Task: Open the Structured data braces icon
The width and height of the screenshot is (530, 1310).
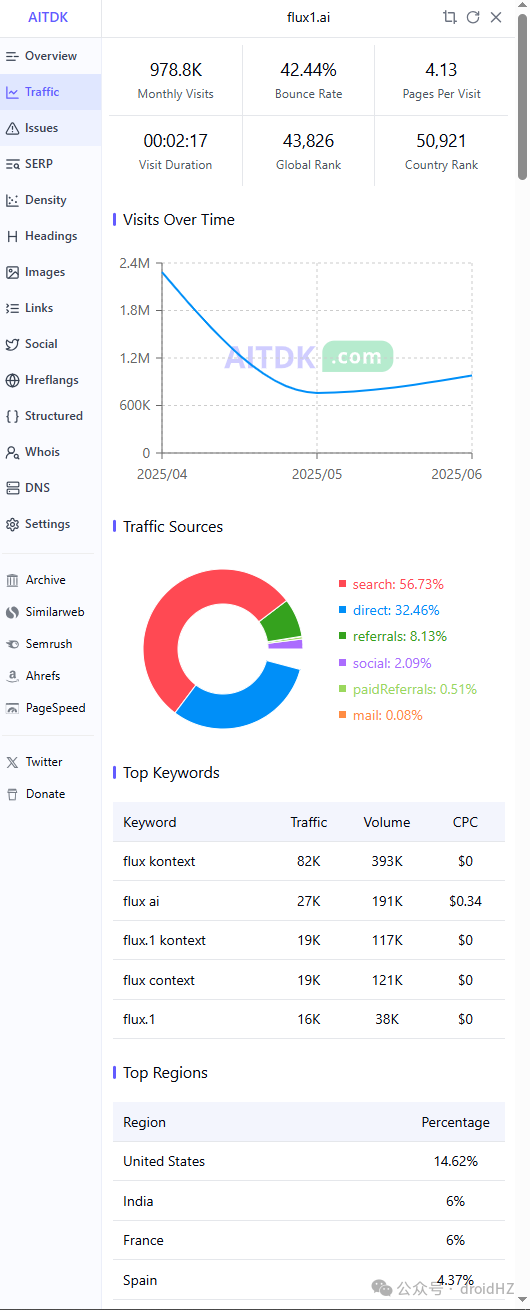Action: [12, 416]
